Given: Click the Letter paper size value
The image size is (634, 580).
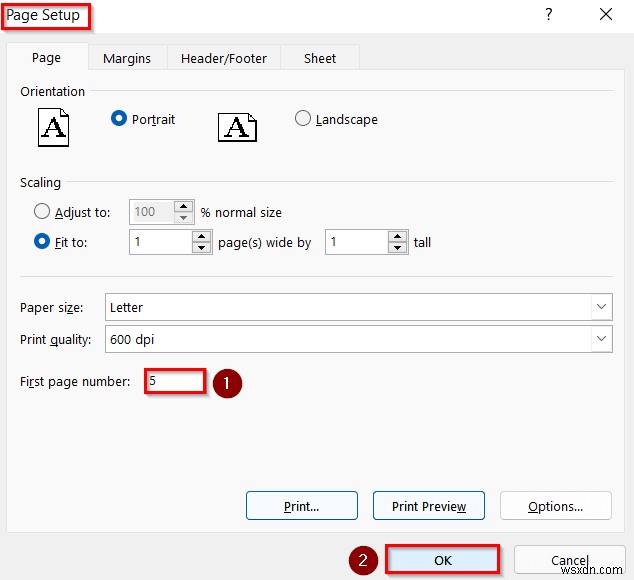Looking at the screenshot, I should pyautogui.click(x=126, y=307).
